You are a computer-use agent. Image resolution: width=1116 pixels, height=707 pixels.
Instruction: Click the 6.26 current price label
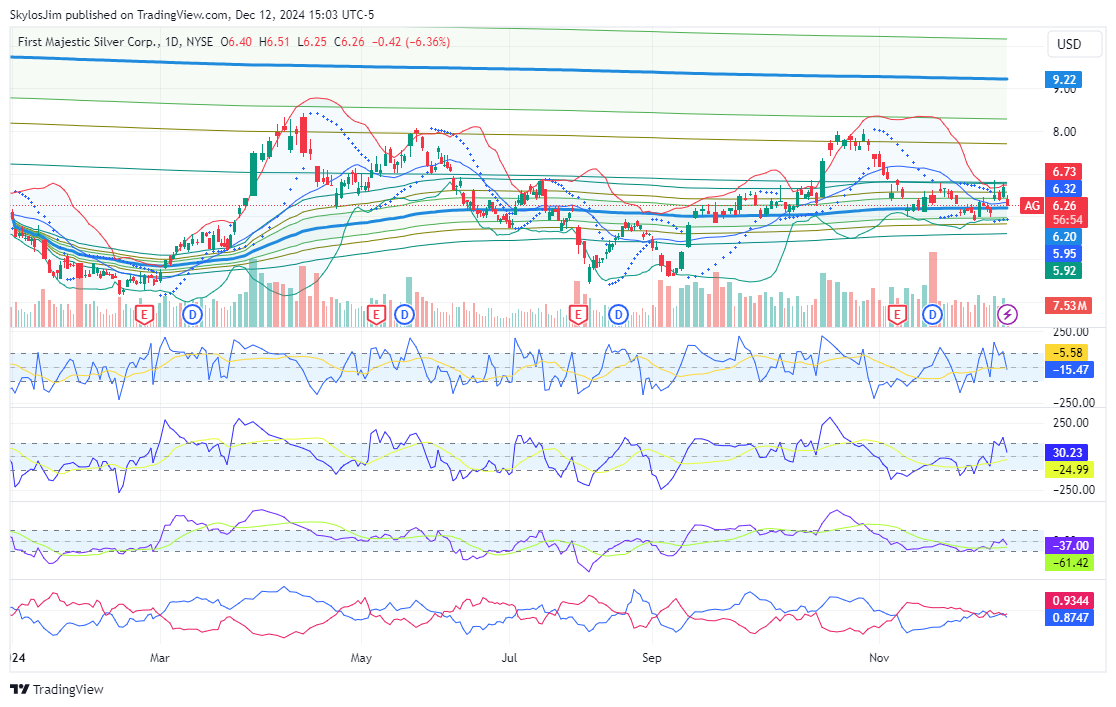[x=1065, y=206]
